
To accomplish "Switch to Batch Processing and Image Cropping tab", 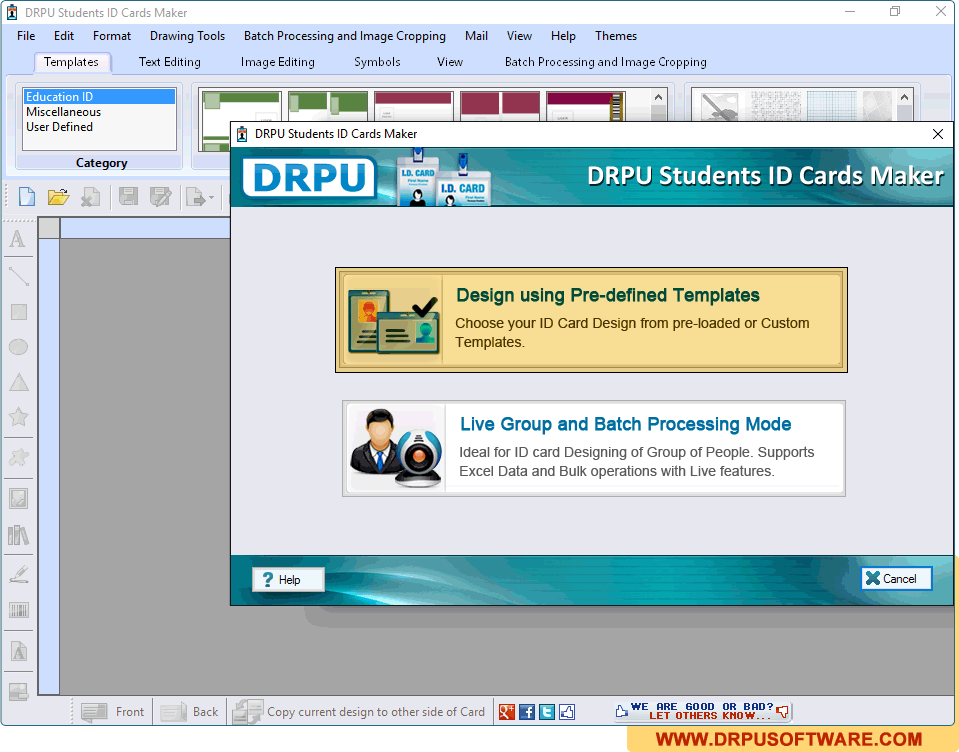I will click(605, 62).
